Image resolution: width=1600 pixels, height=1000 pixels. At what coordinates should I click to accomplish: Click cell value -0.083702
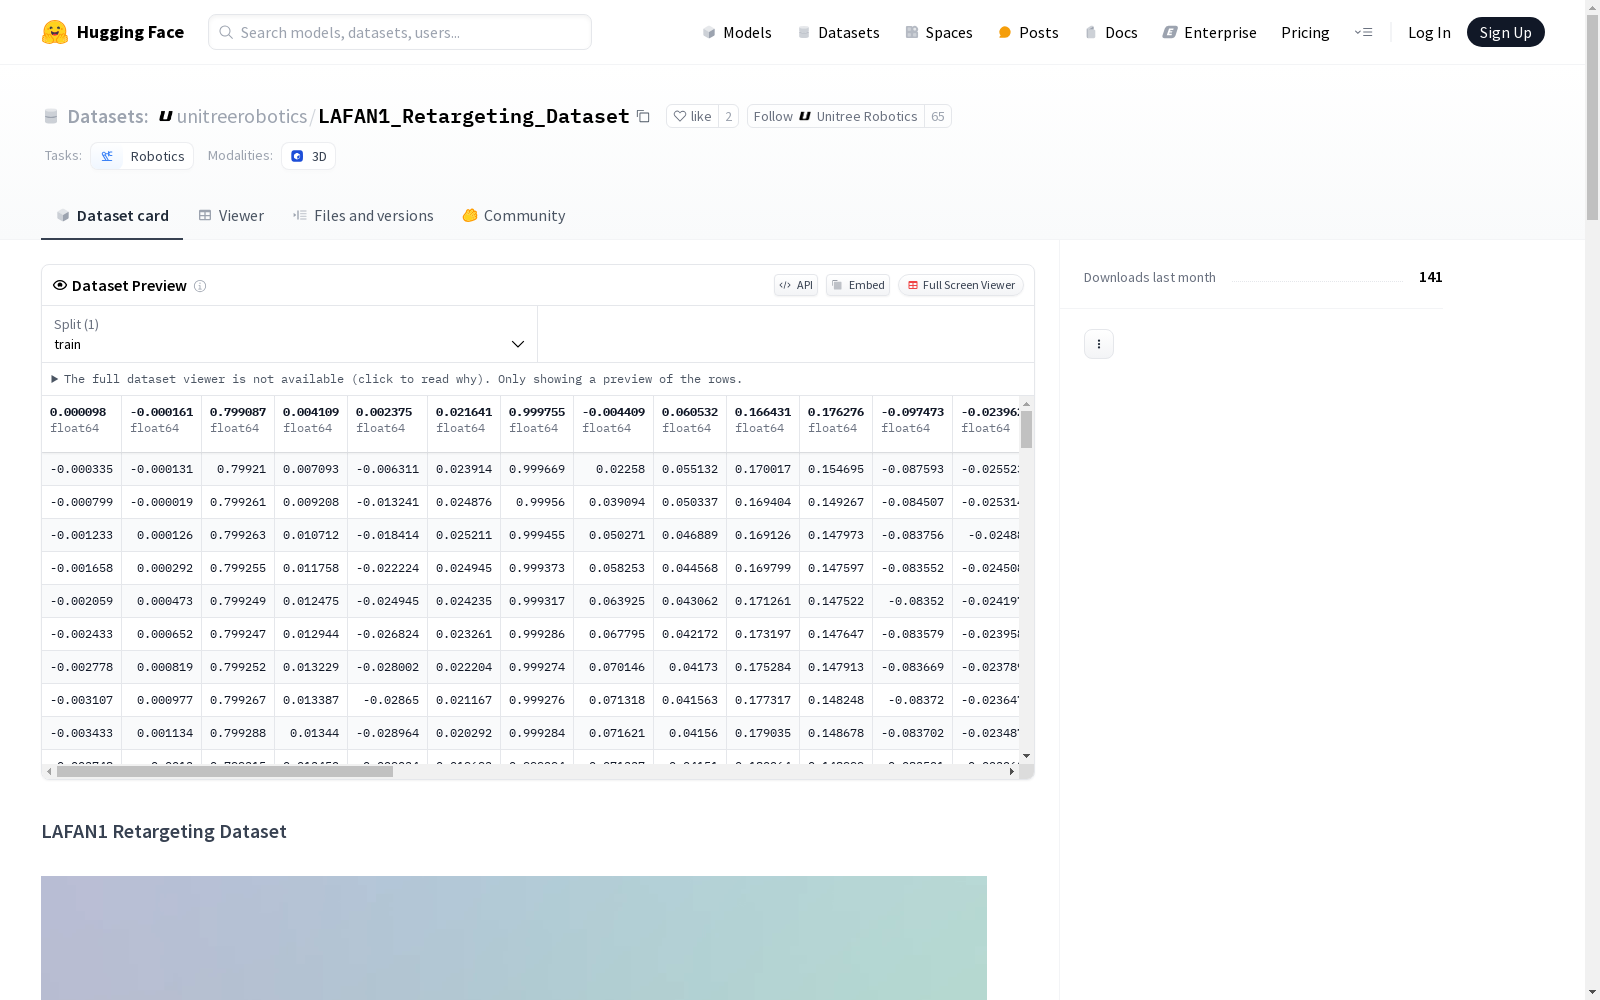pyautogui.click(x=913, y=733)
